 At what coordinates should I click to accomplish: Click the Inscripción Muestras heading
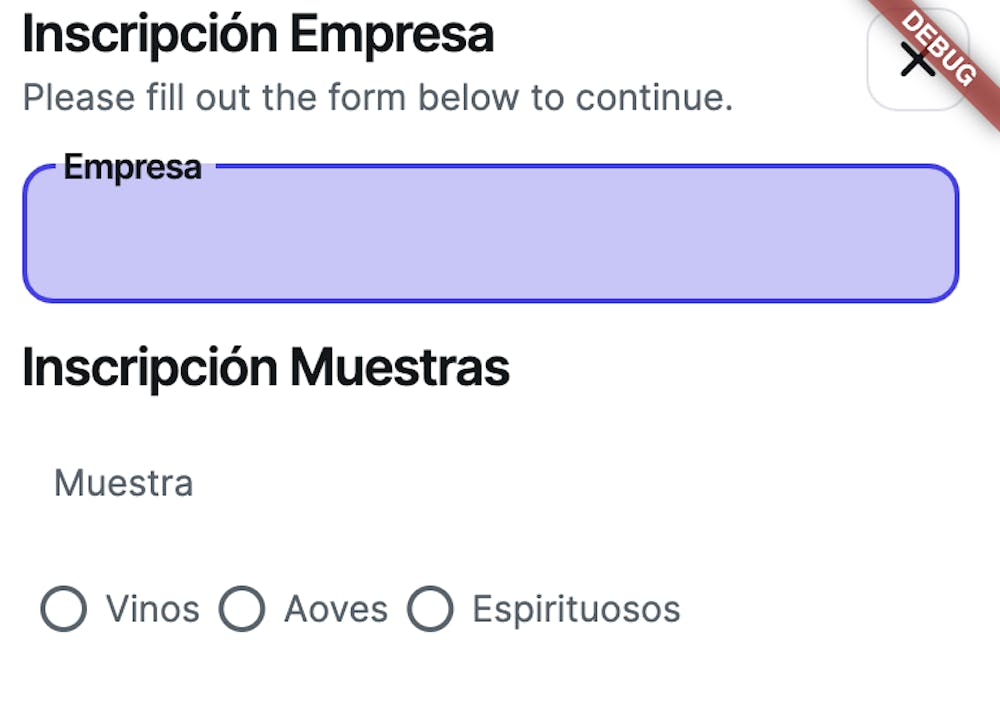pyautogui.click(x=266, y=368)
